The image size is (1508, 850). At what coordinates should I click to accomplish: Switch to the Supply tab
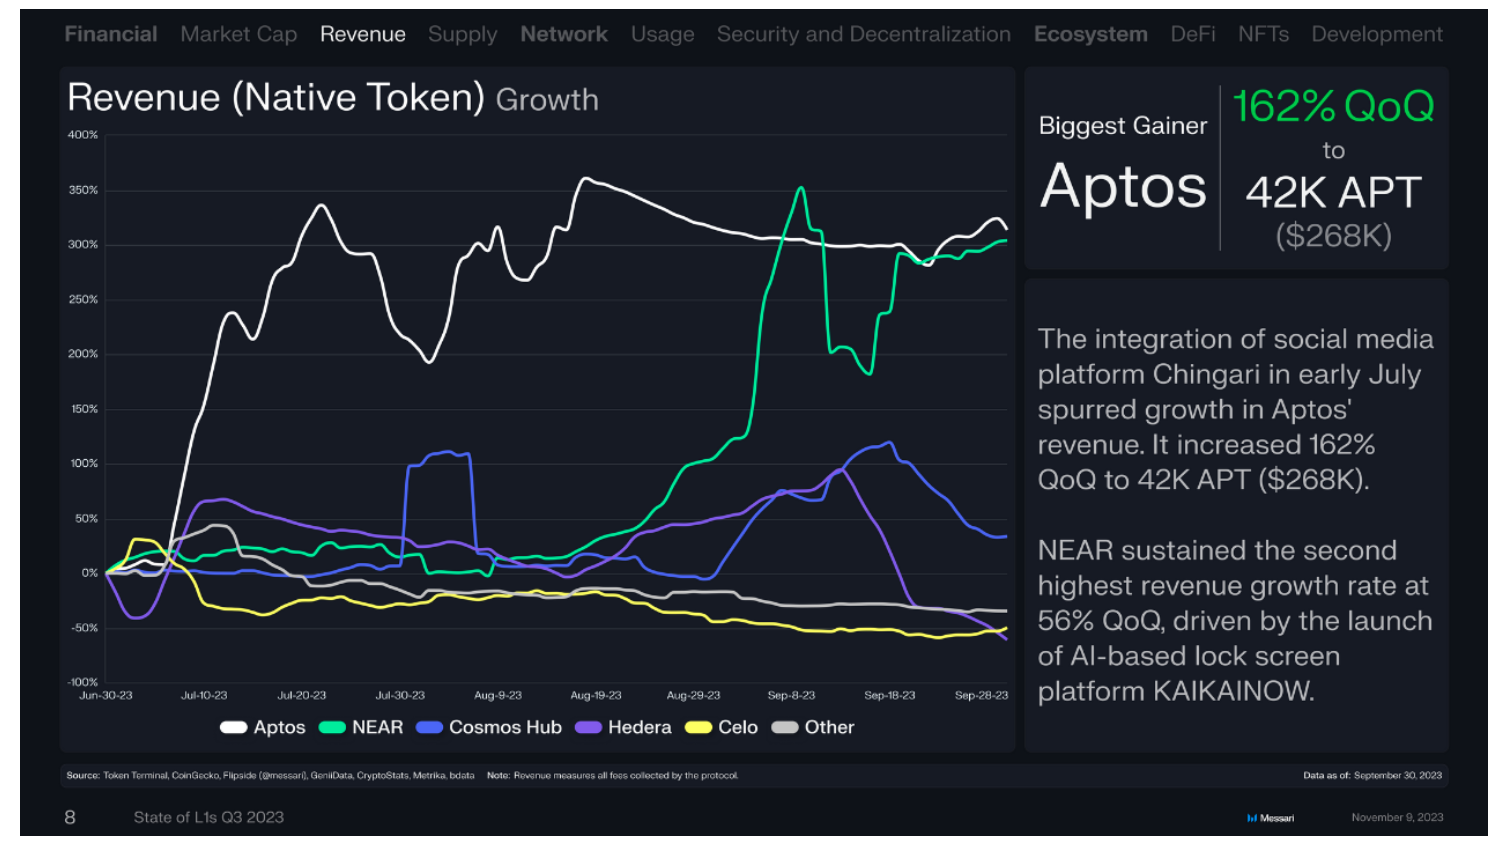click(x=462, y=34)
